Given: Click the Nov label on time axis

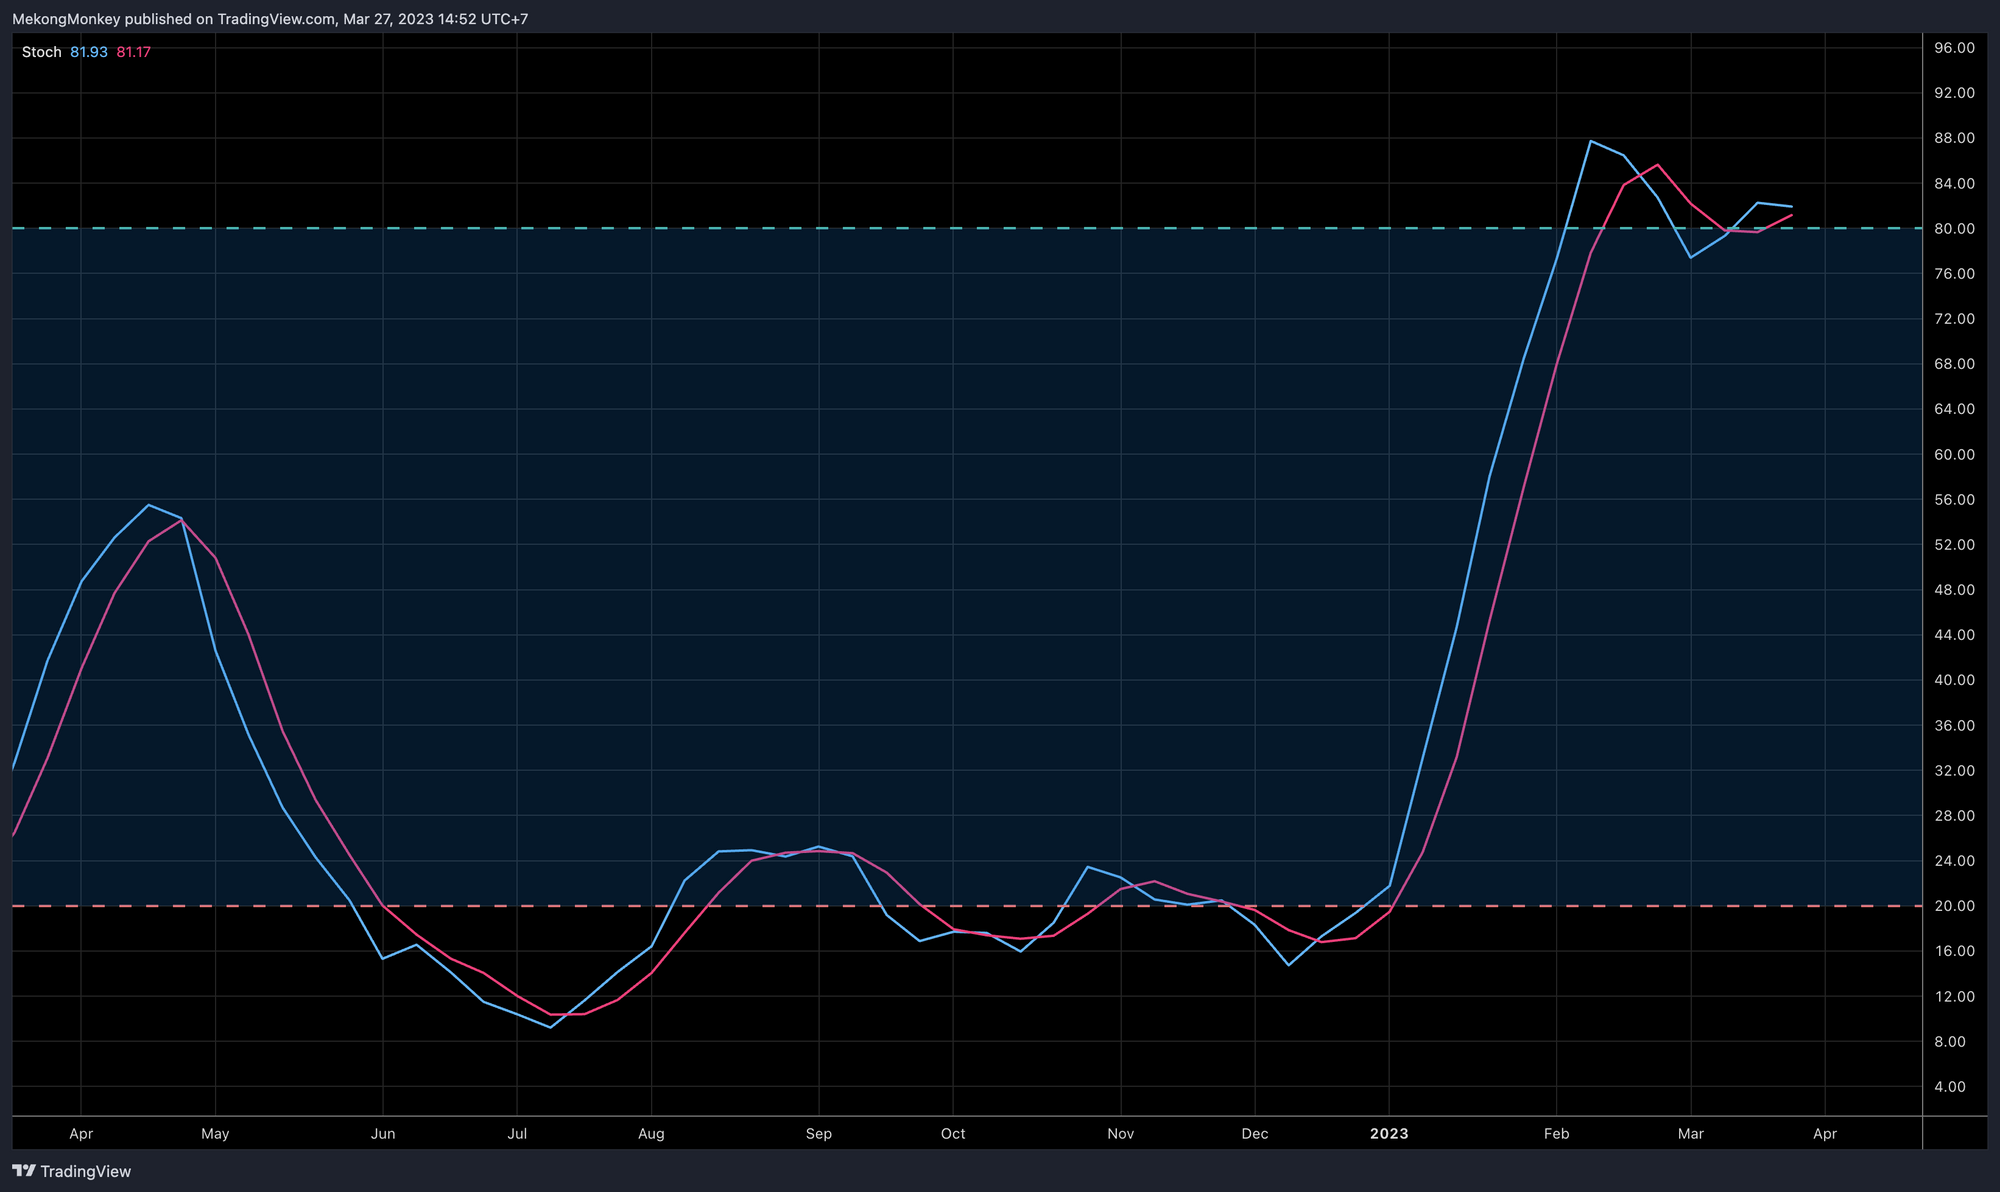Looking at the screenshot, I should [x=1121, y=1134].
